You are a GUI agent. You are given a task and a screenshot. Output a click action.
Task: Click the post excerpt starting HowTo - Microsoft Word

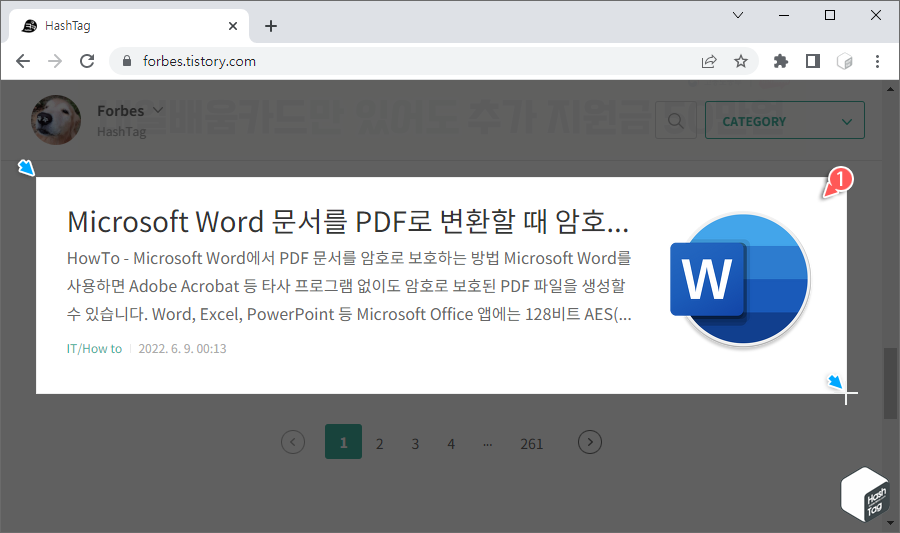tap(349, 286)
